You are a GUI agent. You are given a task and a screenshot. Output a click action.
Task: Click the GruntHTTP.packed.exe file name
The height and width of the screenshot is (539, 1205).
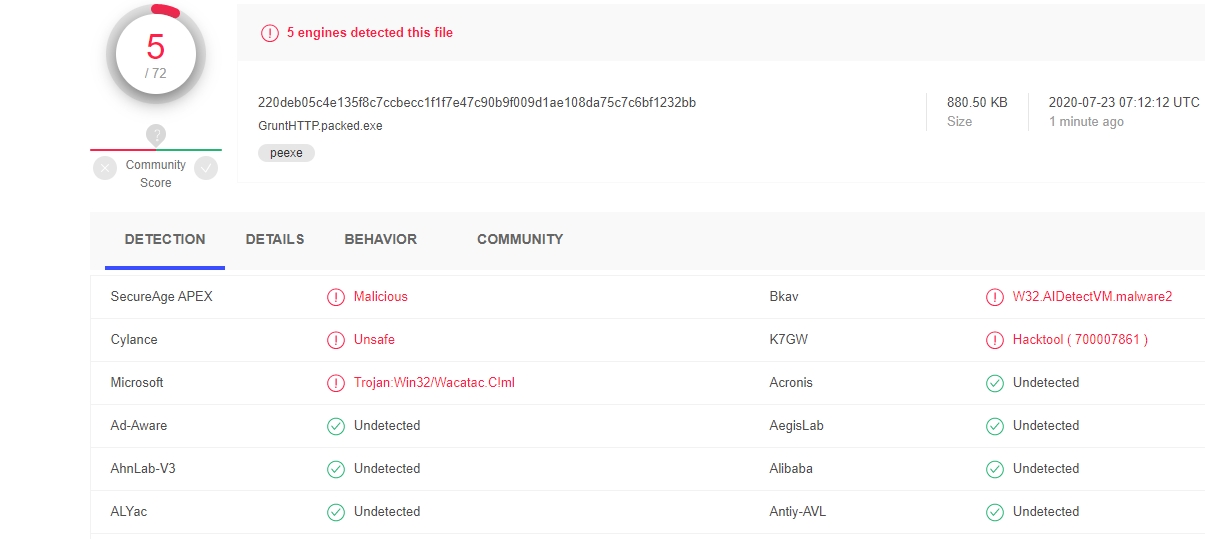click(320, 126)
